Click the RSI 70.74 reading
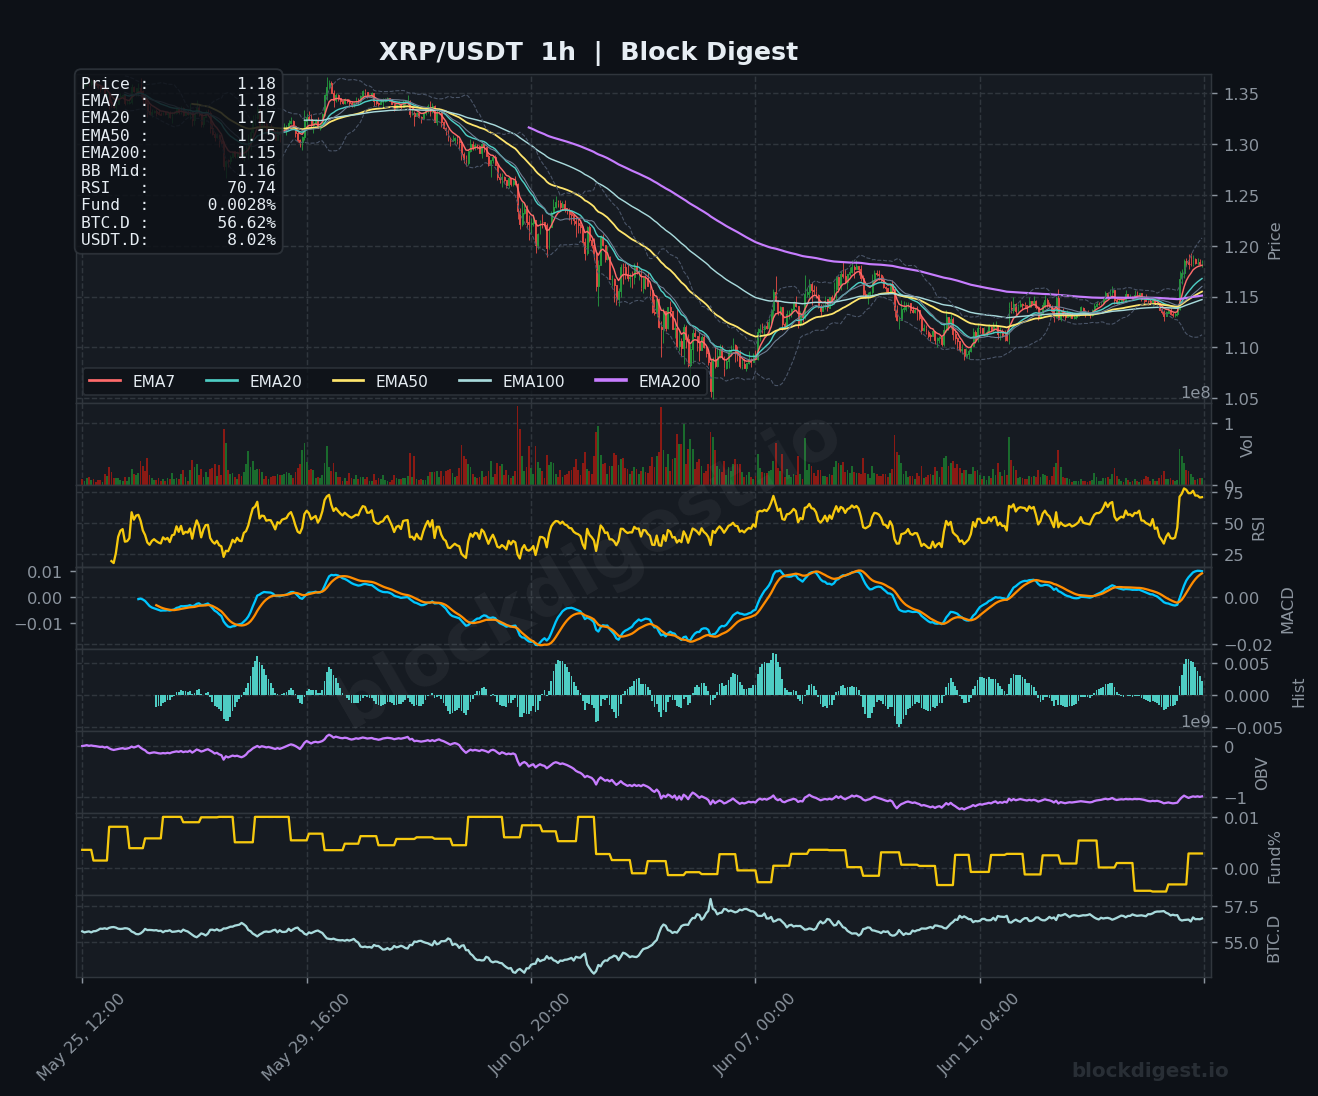This screenshot has height=1096, width=1318. tap(178, 187)
